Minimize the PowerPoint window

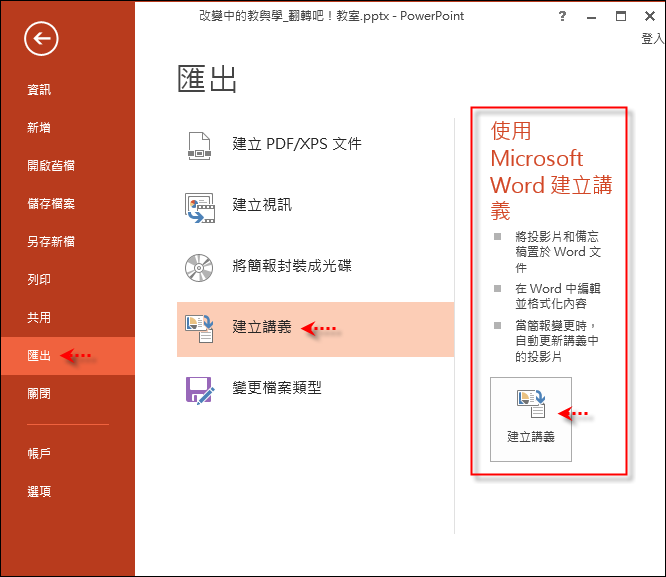(591, 17)
